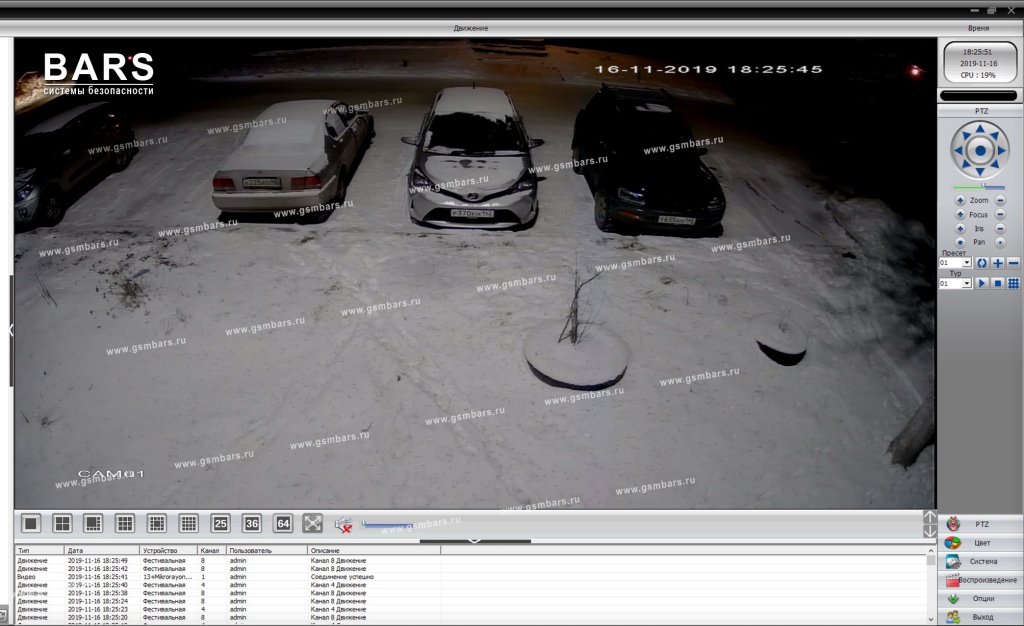This screenshot has height=626, width=1024.
Task: Click the muted speaker audio icon
Action: (x=344, y=524)
